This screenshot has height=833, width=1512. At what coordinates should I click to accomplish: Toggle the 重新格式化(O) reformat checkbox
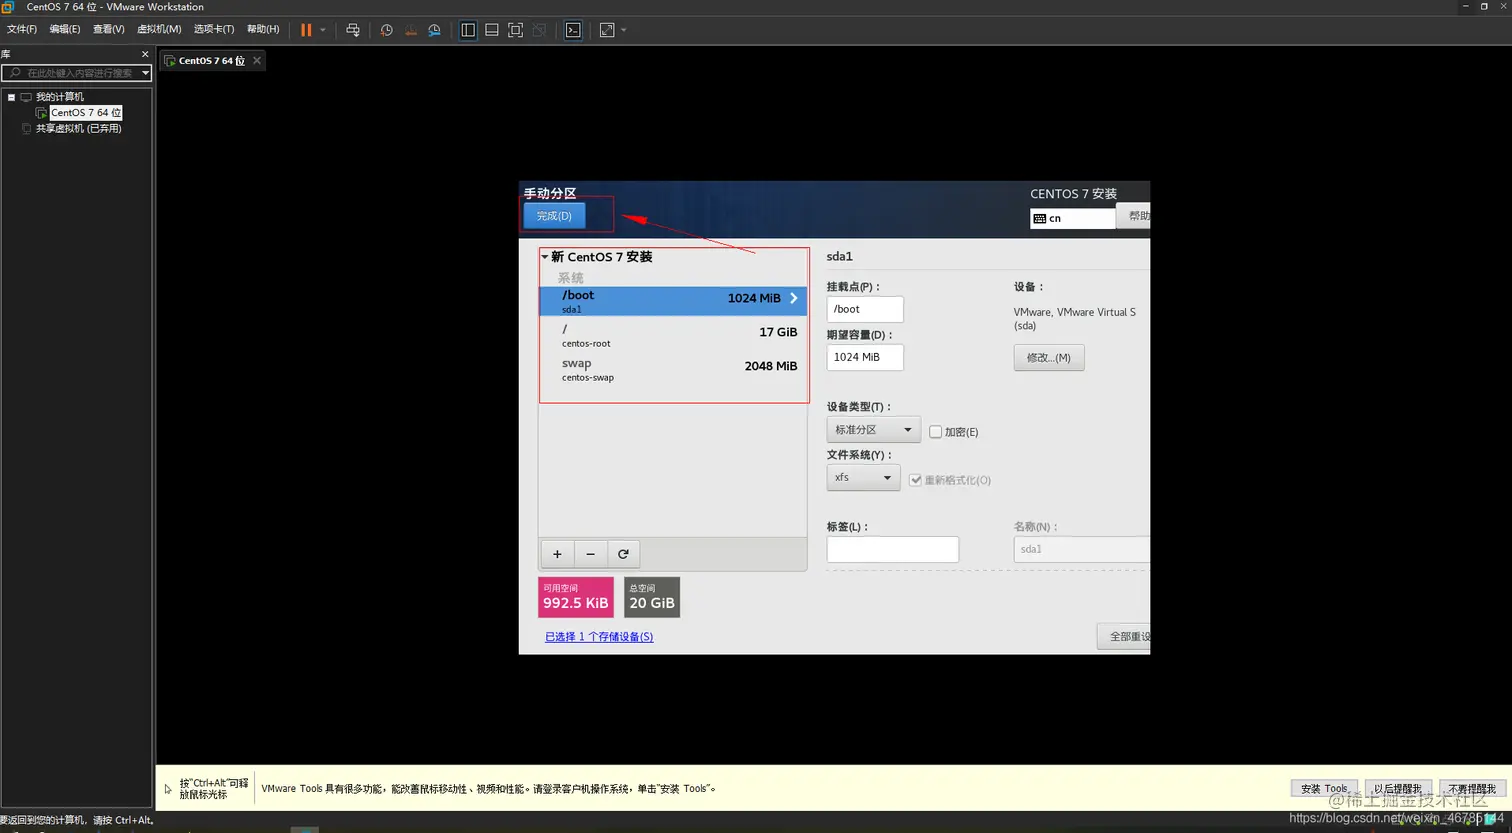click(x=915, y=480)
